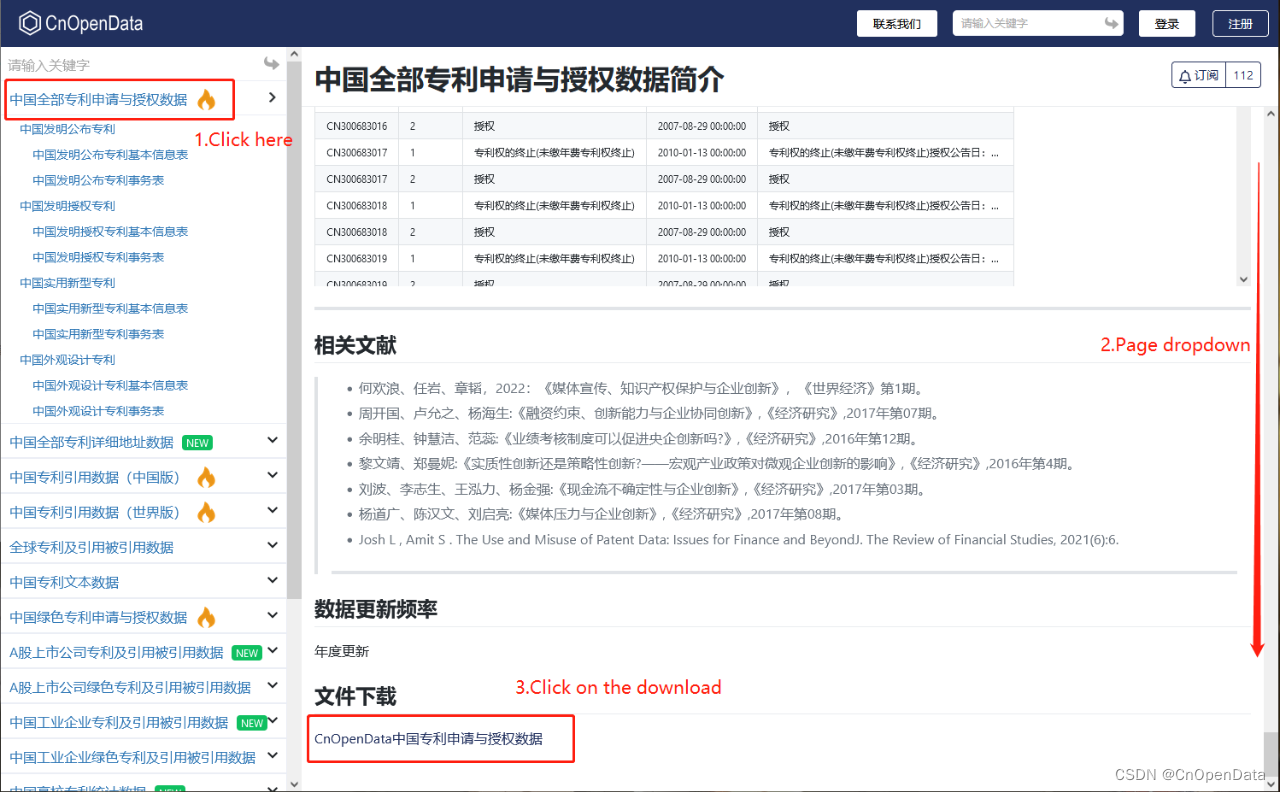Open 中国外观设计专利 sidebar item
Viewport: 1280px width, 792px height.
point(67,360)
